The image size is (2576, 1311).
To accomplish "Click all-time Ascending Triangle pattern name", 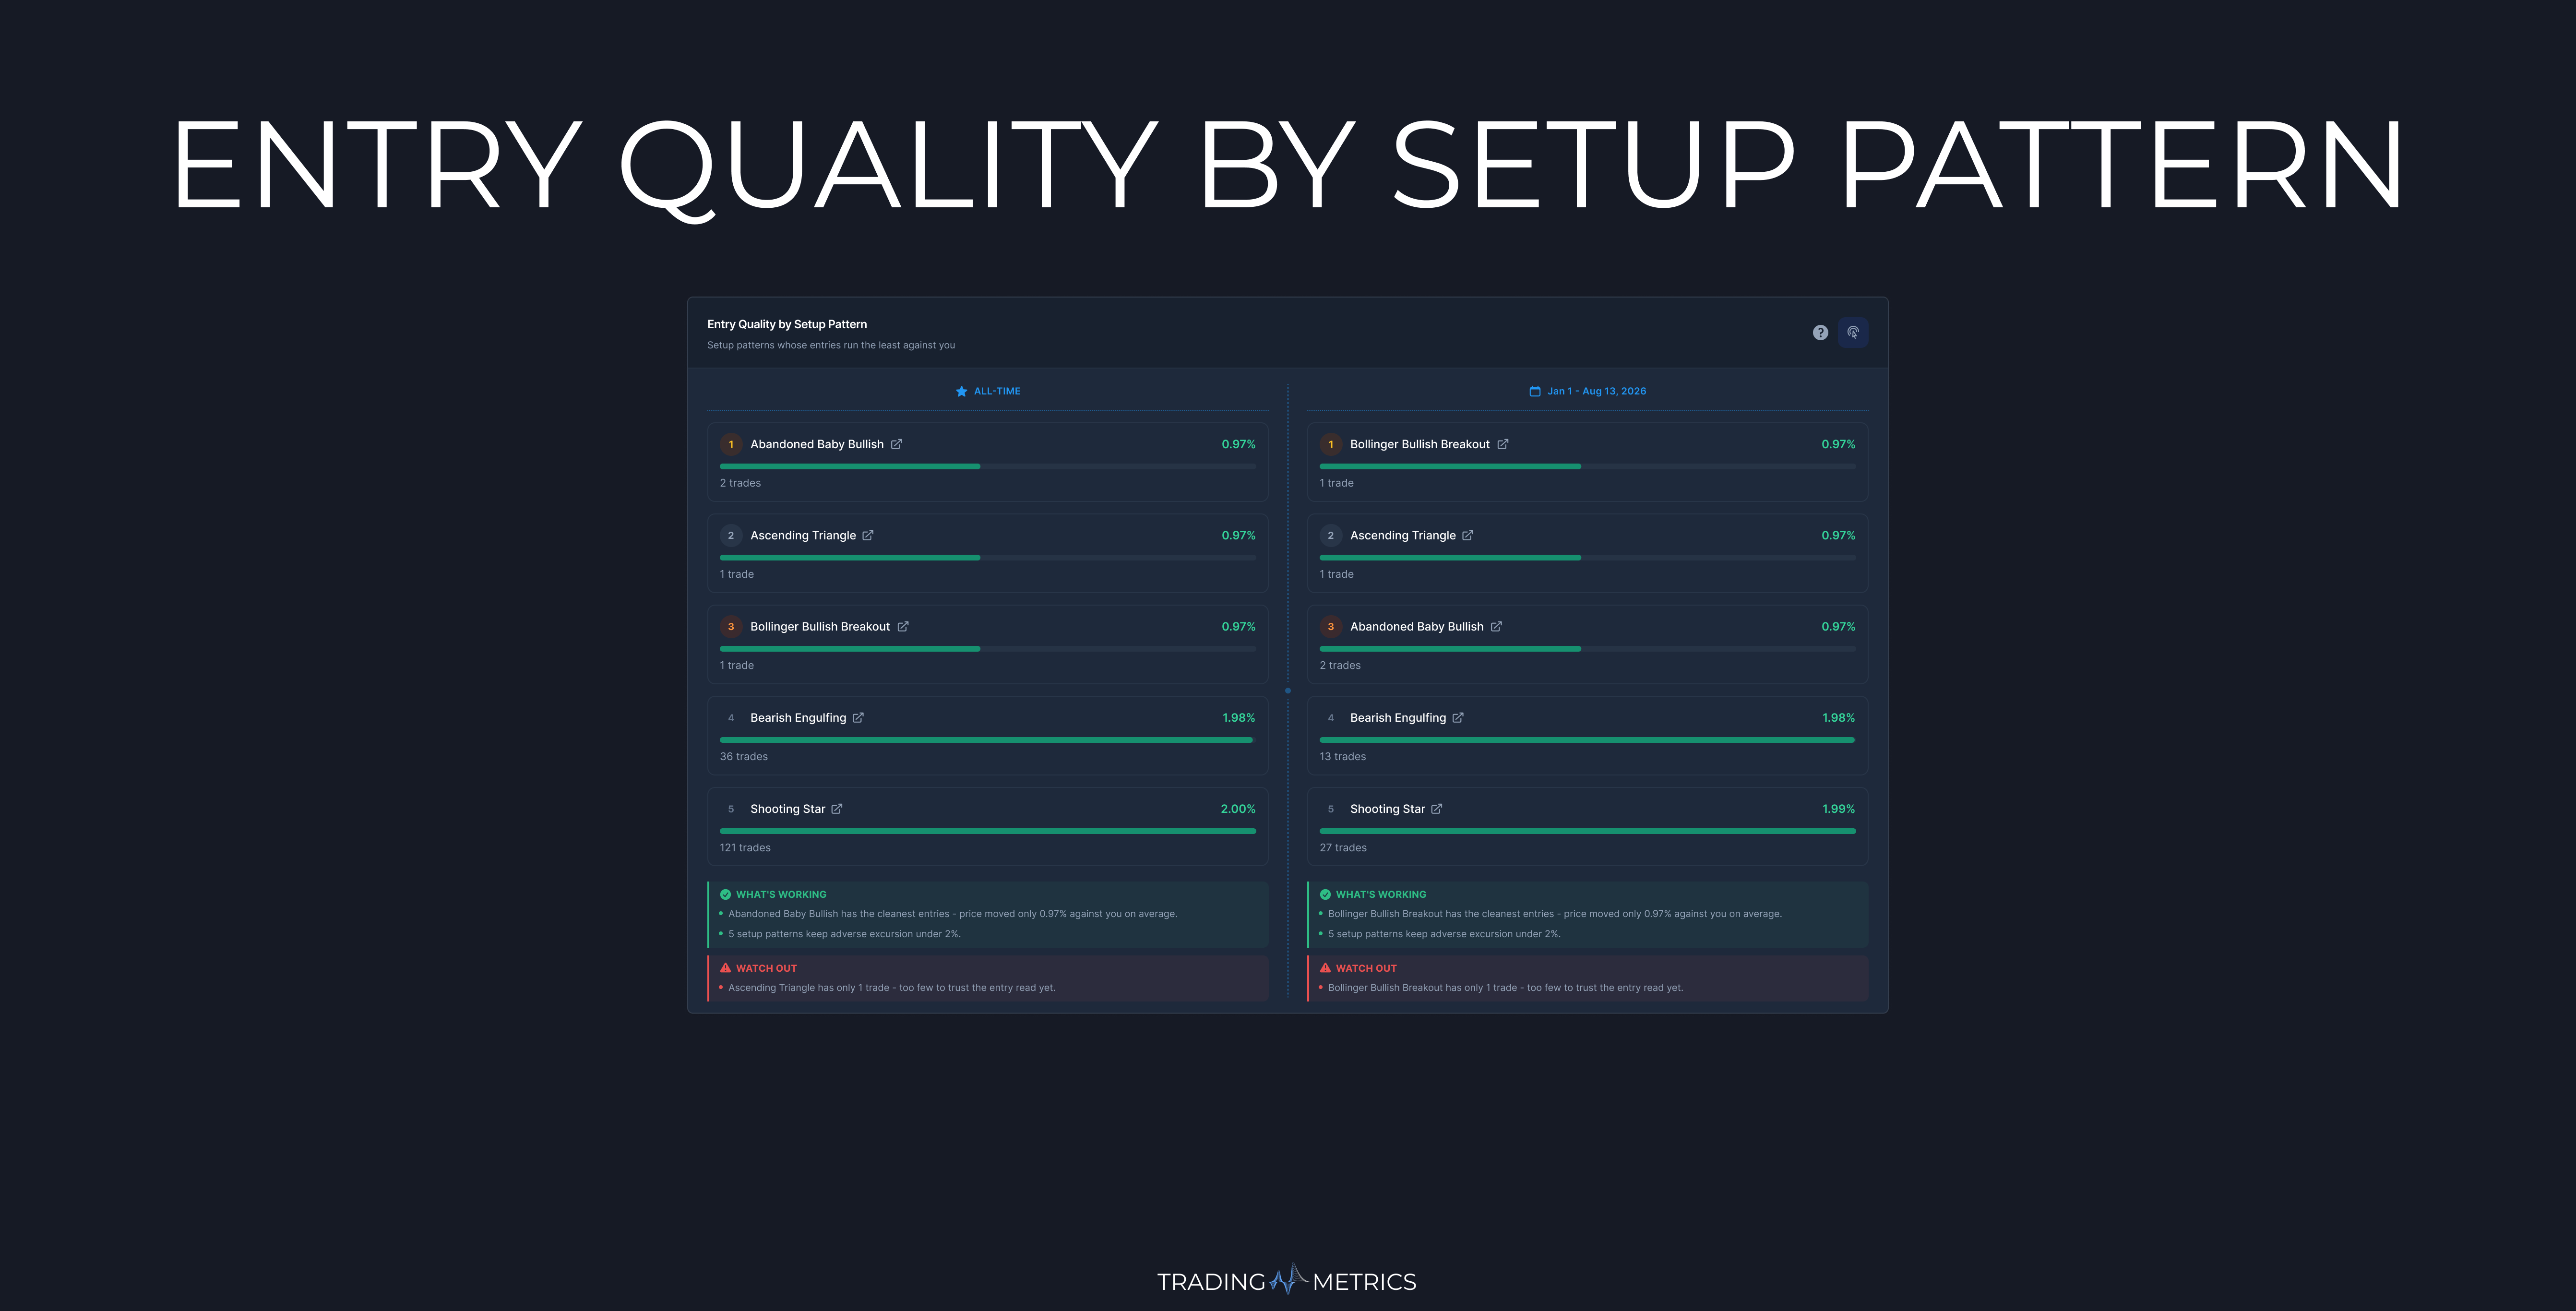I will 803,535.
